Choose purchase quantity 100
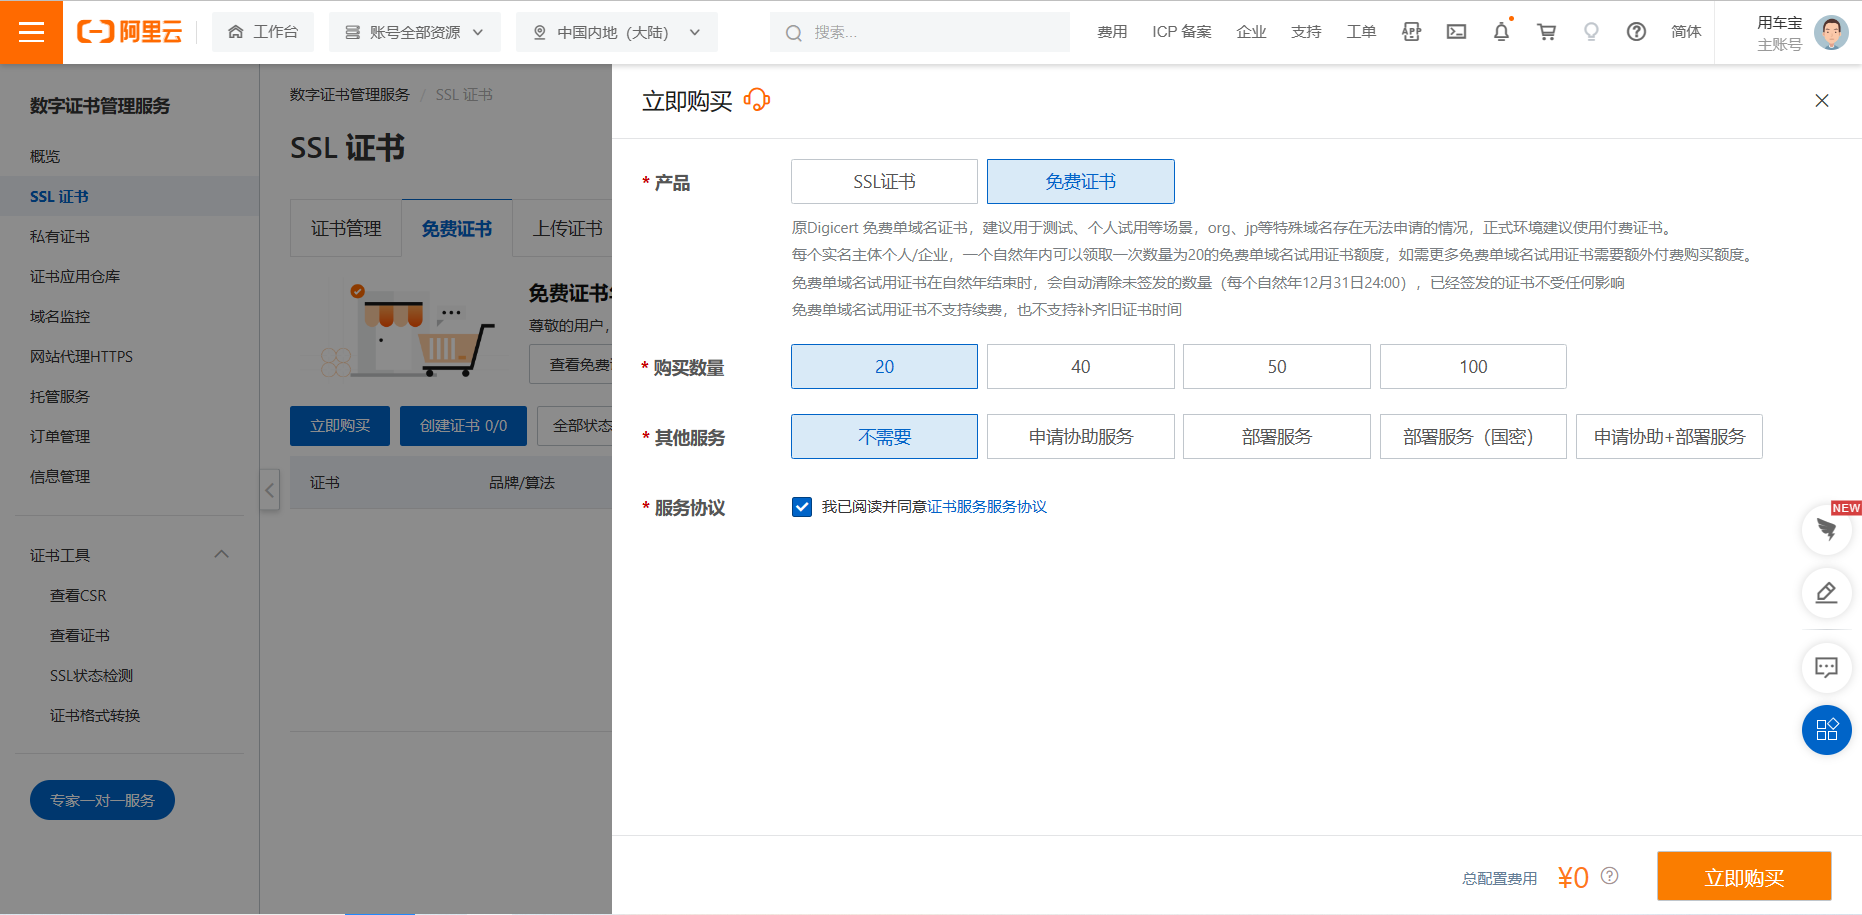 click(x=1473, y=367)
